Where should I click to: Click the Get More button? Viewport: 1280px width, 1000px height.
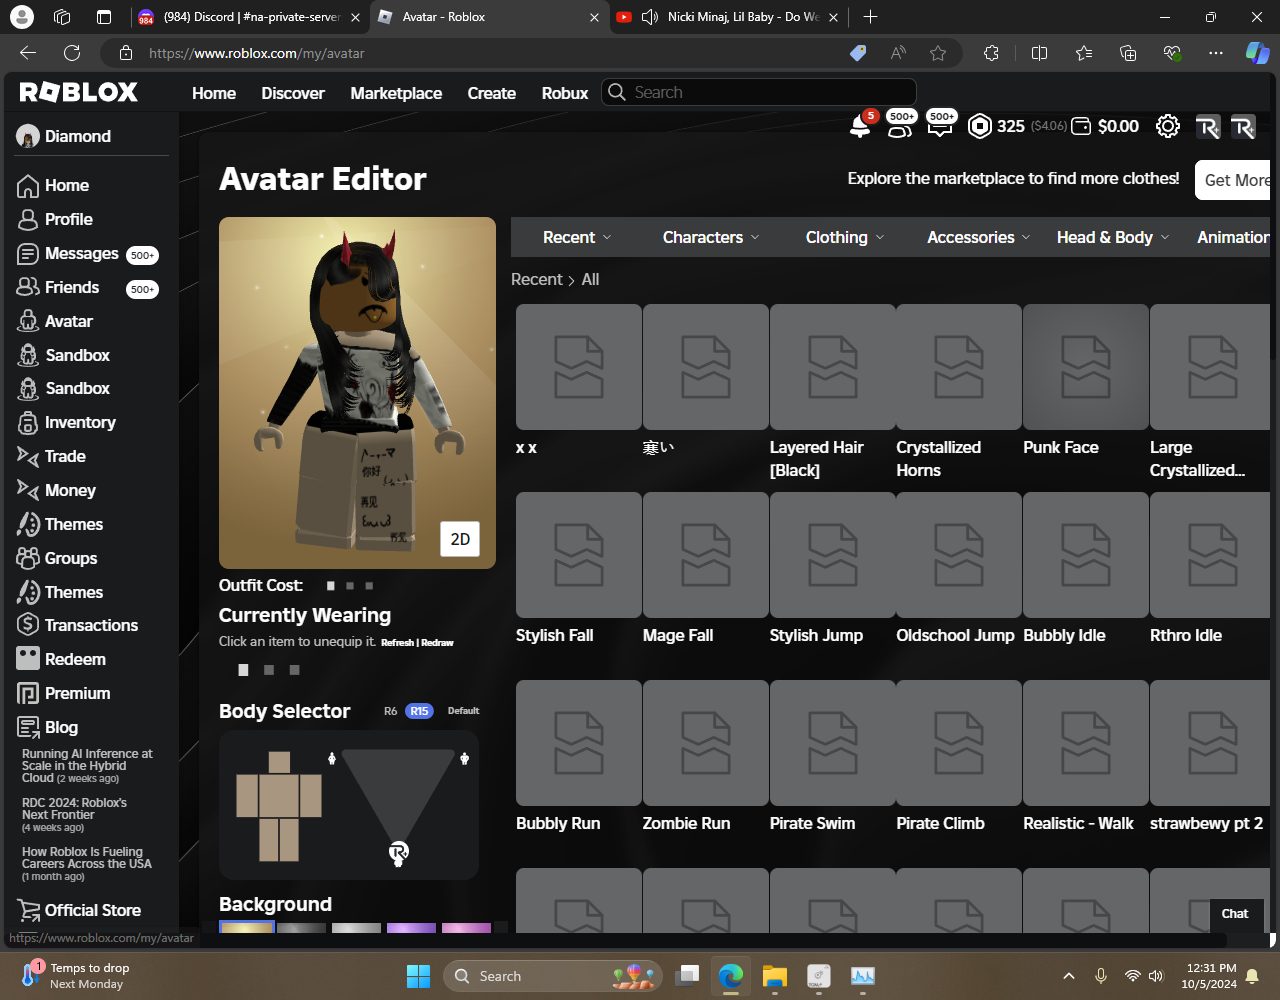(x=1235, y=180)
